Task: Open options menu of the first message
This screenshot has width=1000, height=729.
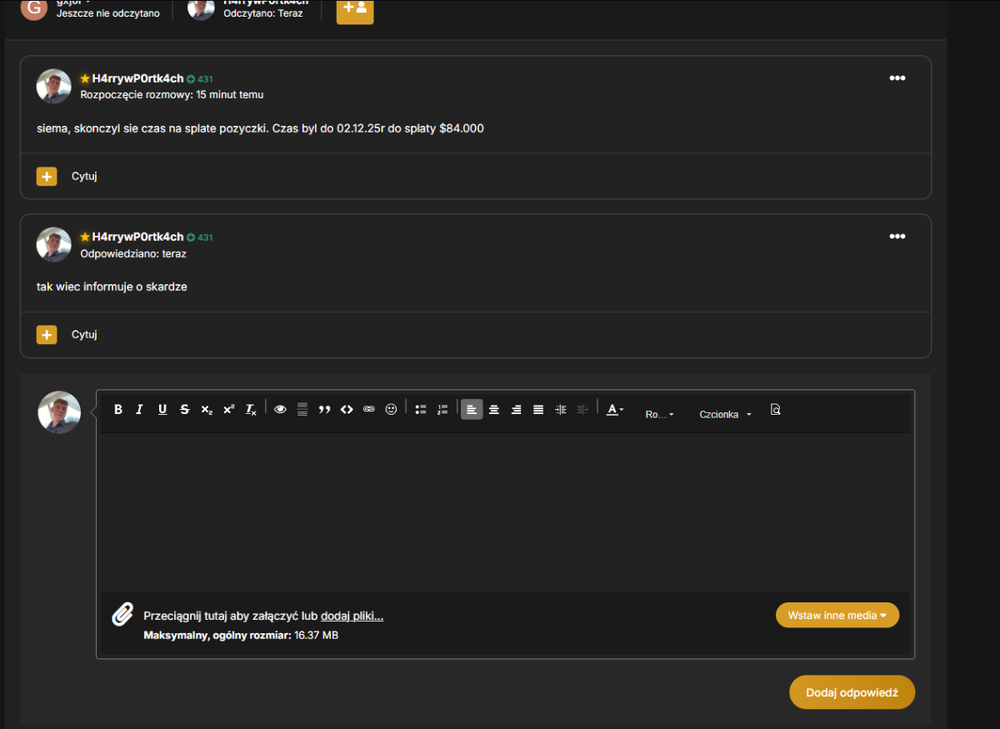Action: tap(897, 78)
